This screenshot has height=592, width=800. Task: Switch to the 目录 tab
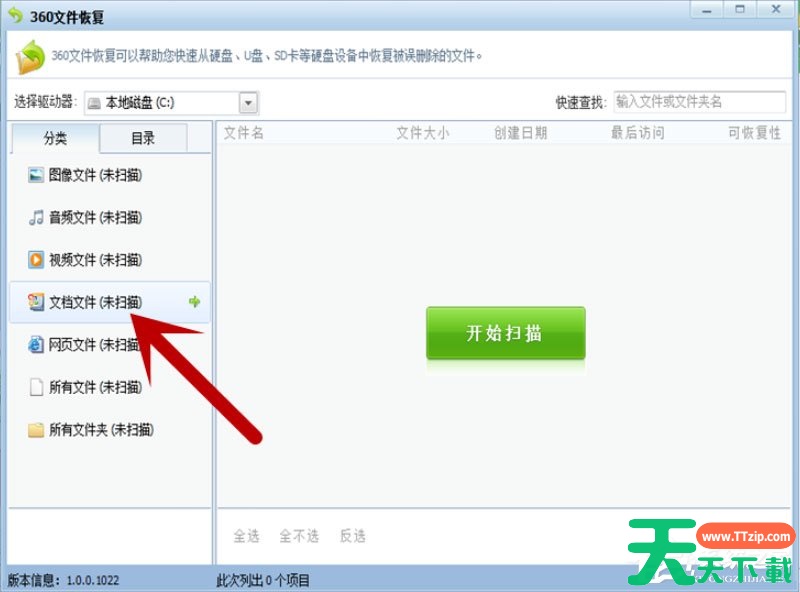pos(143,138)
